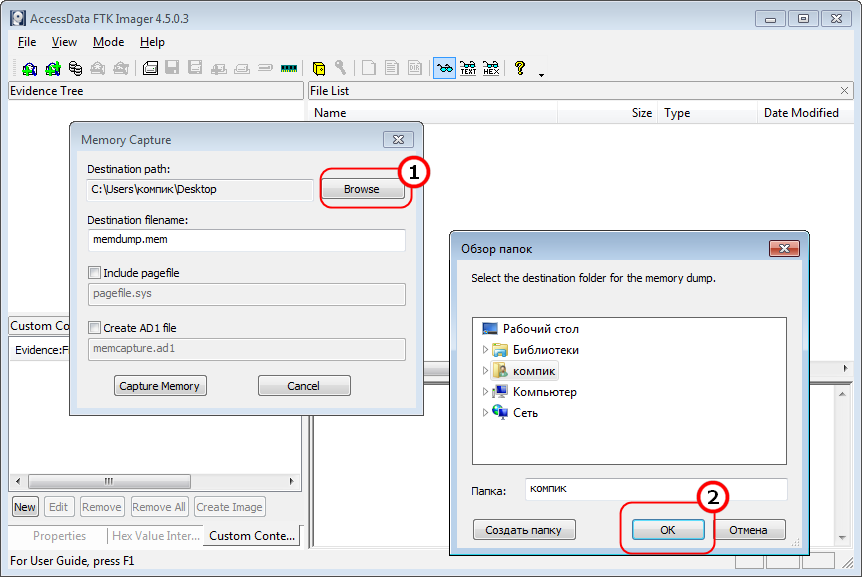The width and height of the screenshot is (862, 577).
Task: Open the File menu
Action: click(x=27, y=42)
